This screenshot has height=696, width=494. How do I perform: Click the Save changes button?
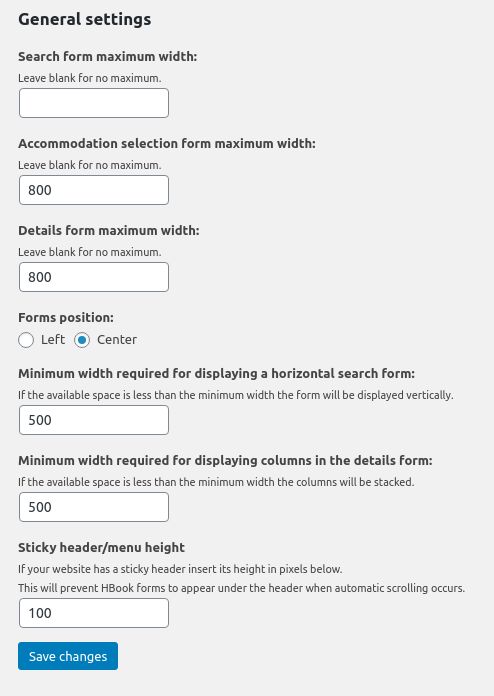coord(68,656)
